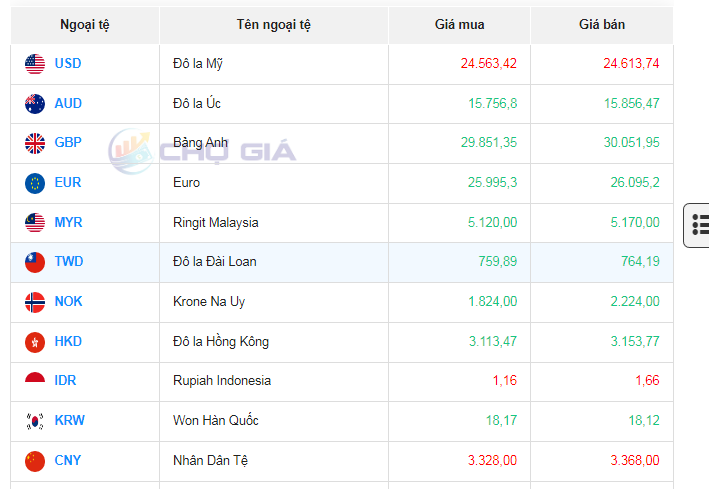Click the Taiwan flag icon

pos(35,262)
